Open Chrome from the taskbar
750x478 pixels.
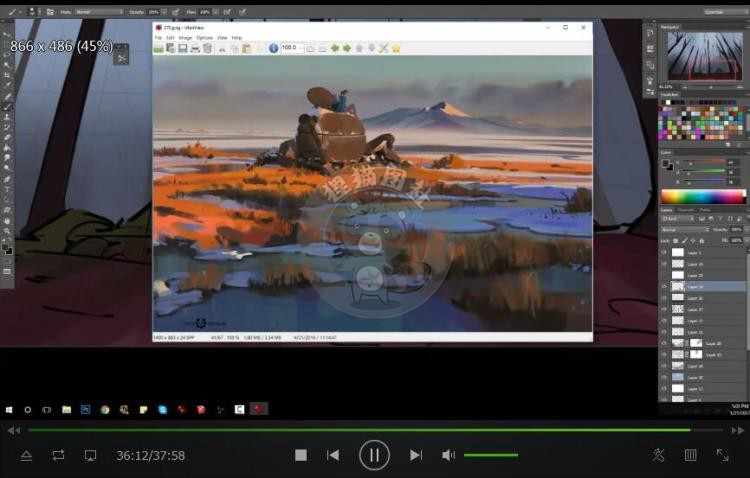pyautogui.click(x=105, y=410)
